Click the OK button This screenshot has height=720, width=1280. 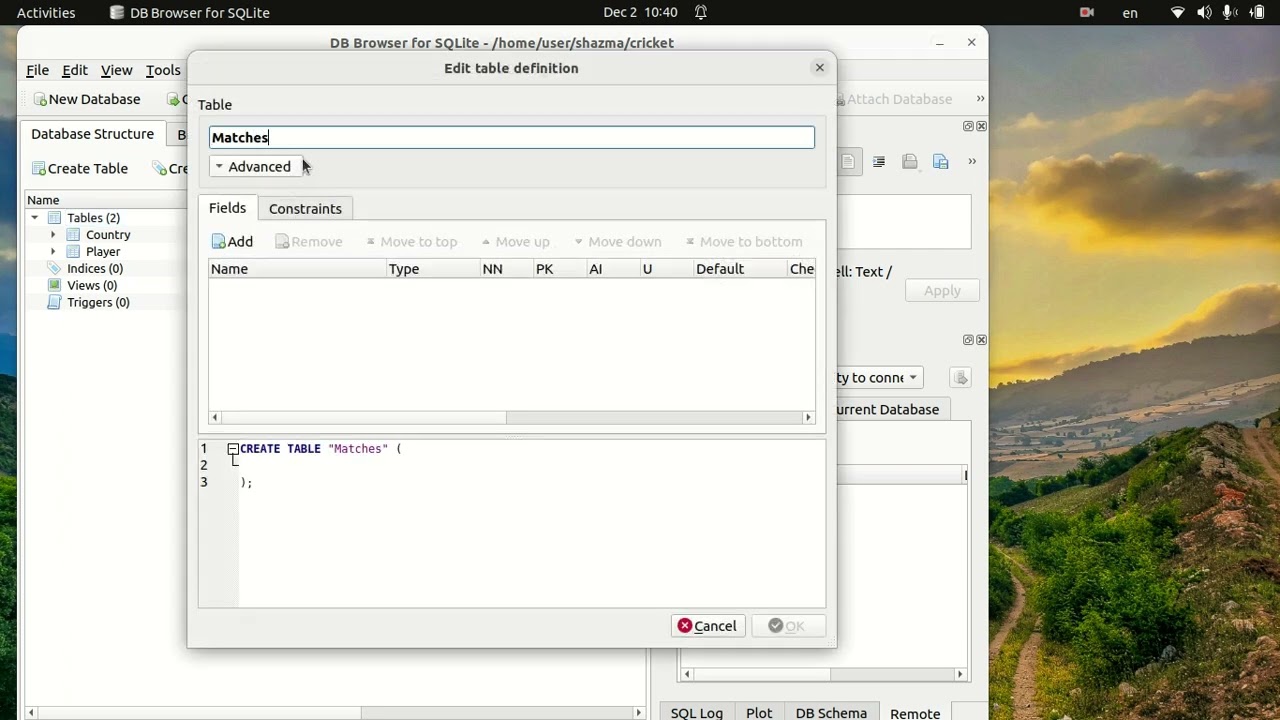(x=788, y=626)
